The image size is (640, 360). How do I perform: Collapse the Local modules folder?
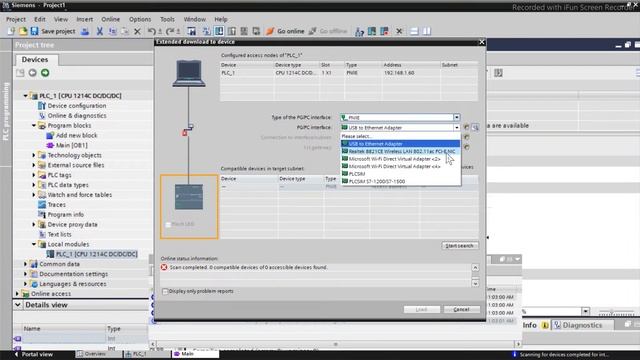click(34, 244)
